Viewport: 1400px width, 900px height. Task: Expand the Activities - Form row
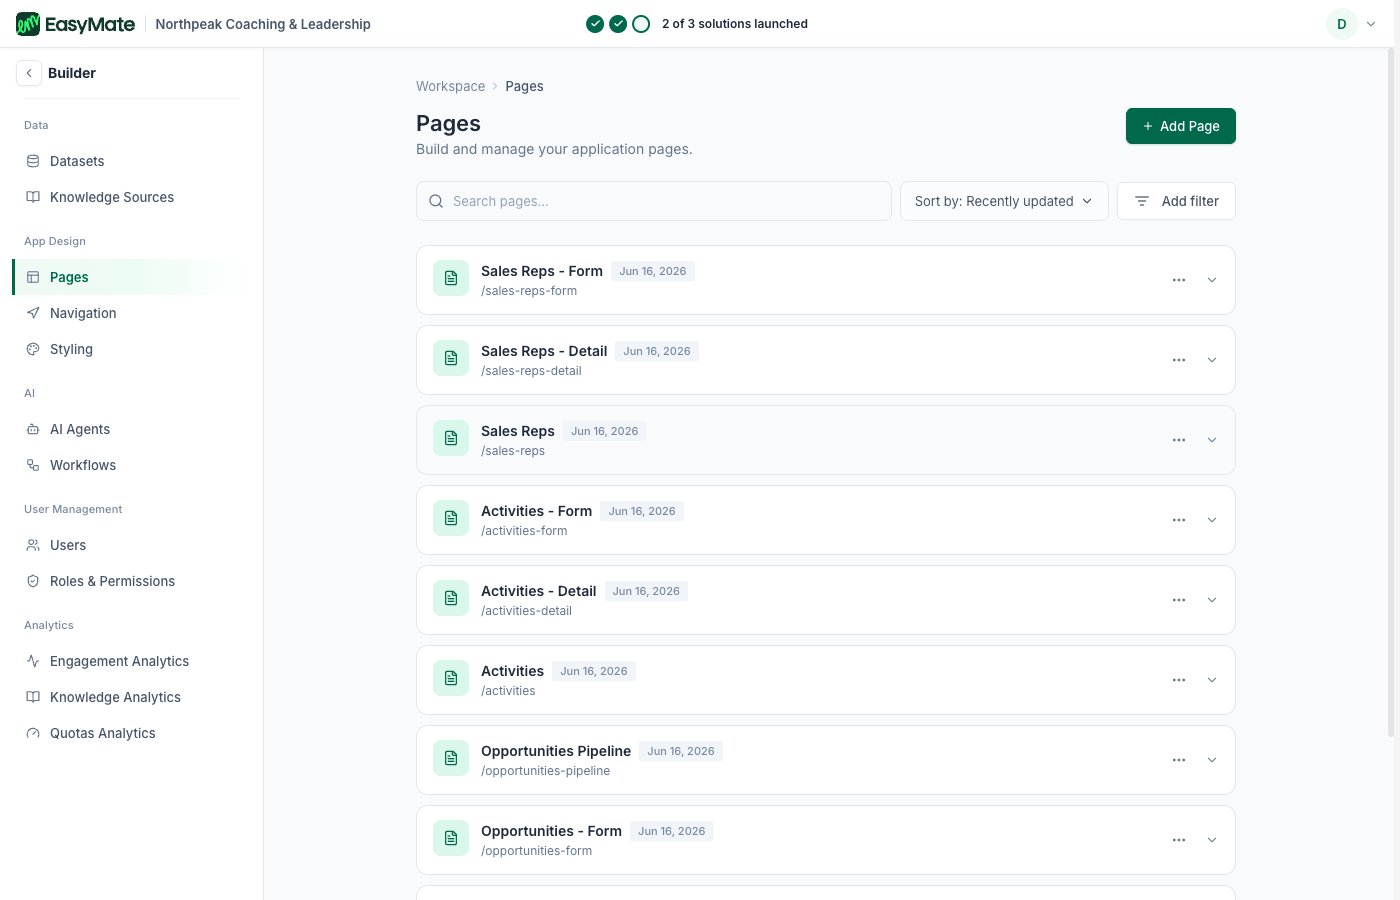(x=1212, y=520)
